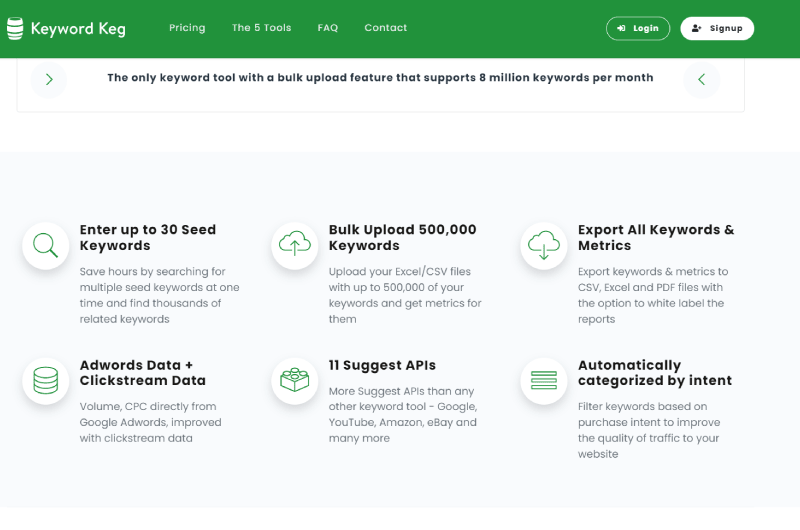Image resolution: width=800 pixels, height=530 pixels.
Task: Click the Login button
Action: [638, 29]
